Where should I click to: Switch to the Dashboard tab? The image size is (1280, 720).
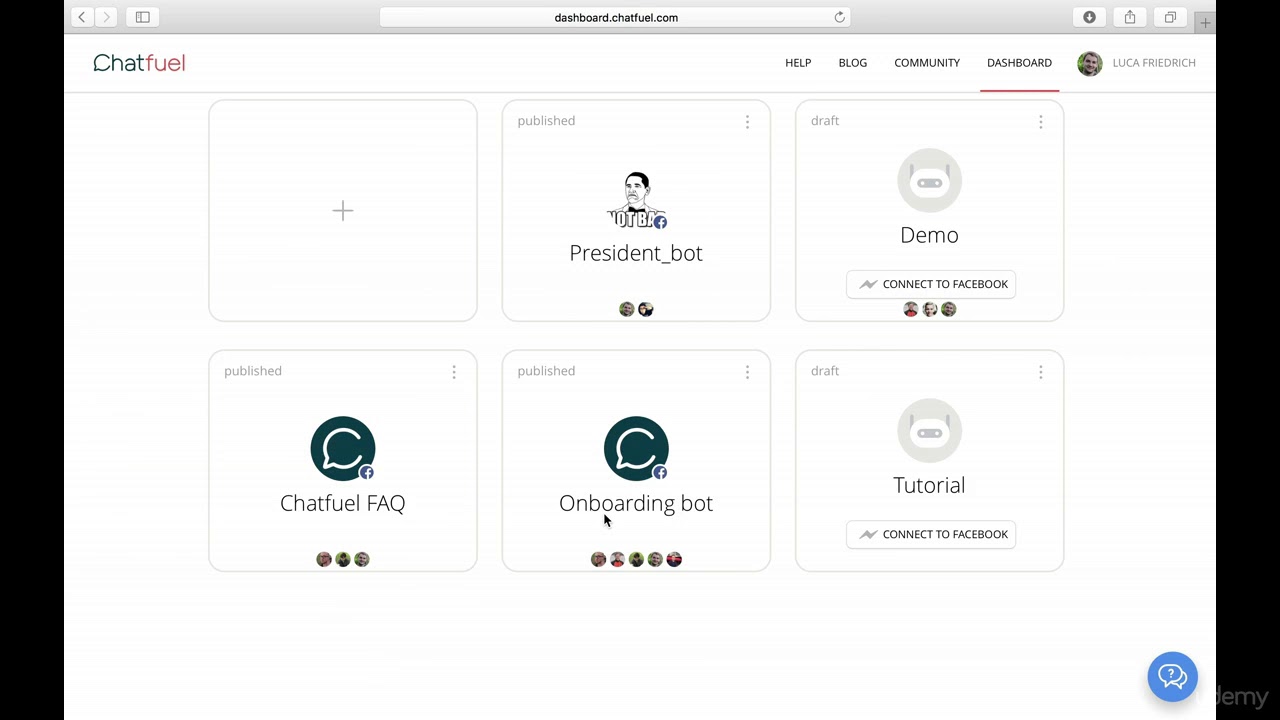(1019, 63)
